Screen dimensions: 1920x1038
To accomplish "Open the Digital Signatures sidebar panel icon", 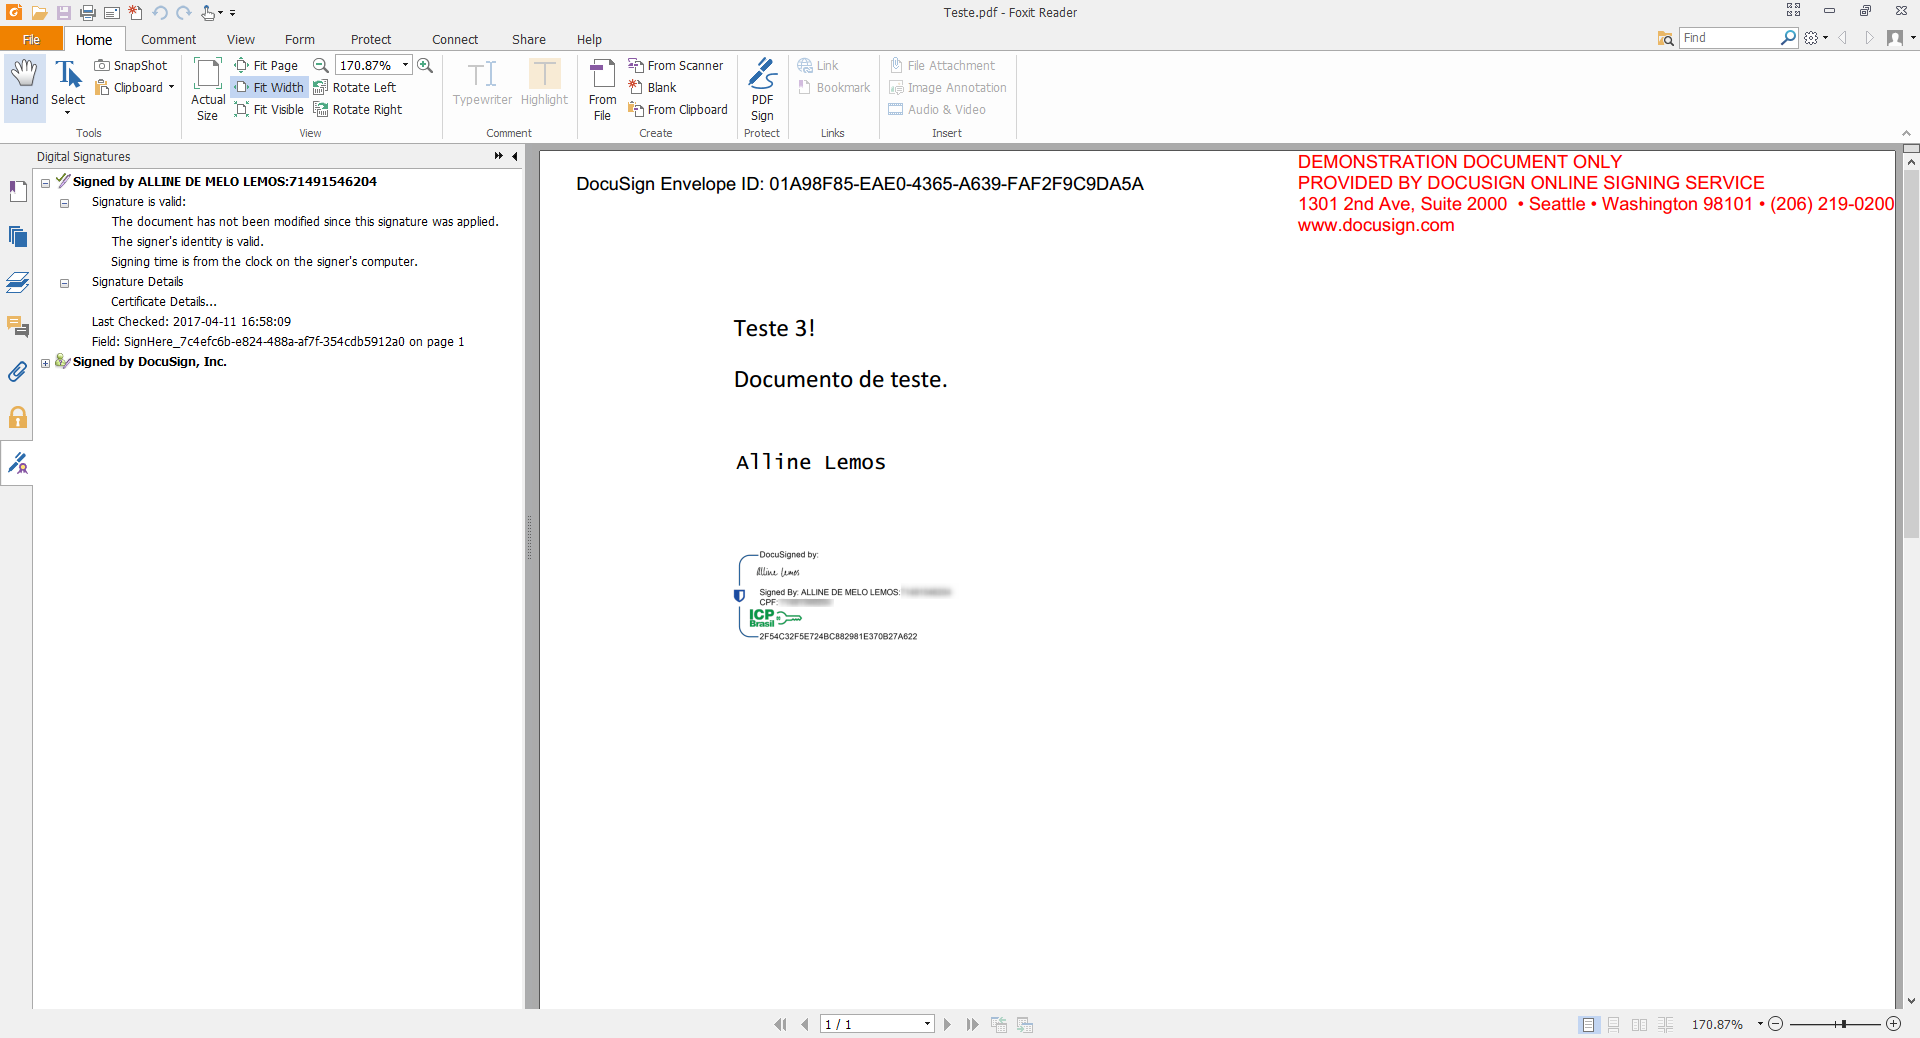I will 17,463.
